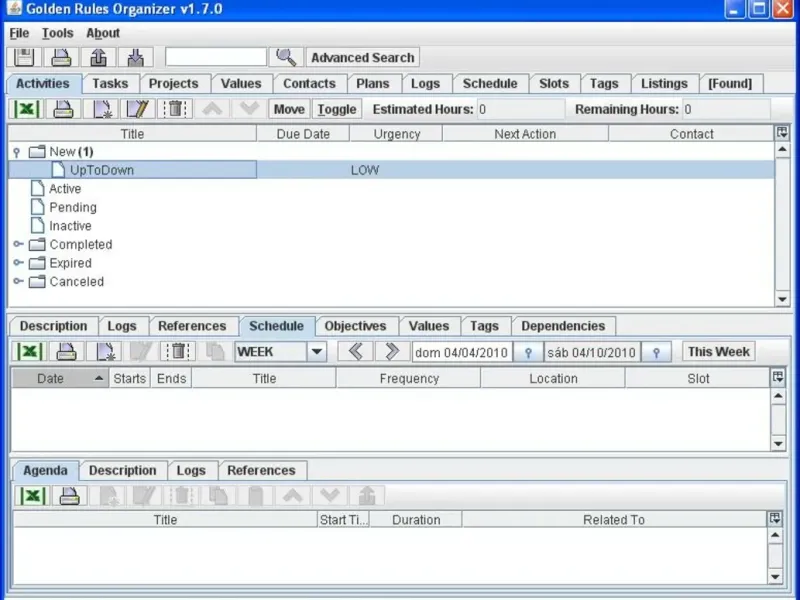This screenshot has width=800, height=600.
Task: Show the Dependencies sub-tab
Action: 563,326
